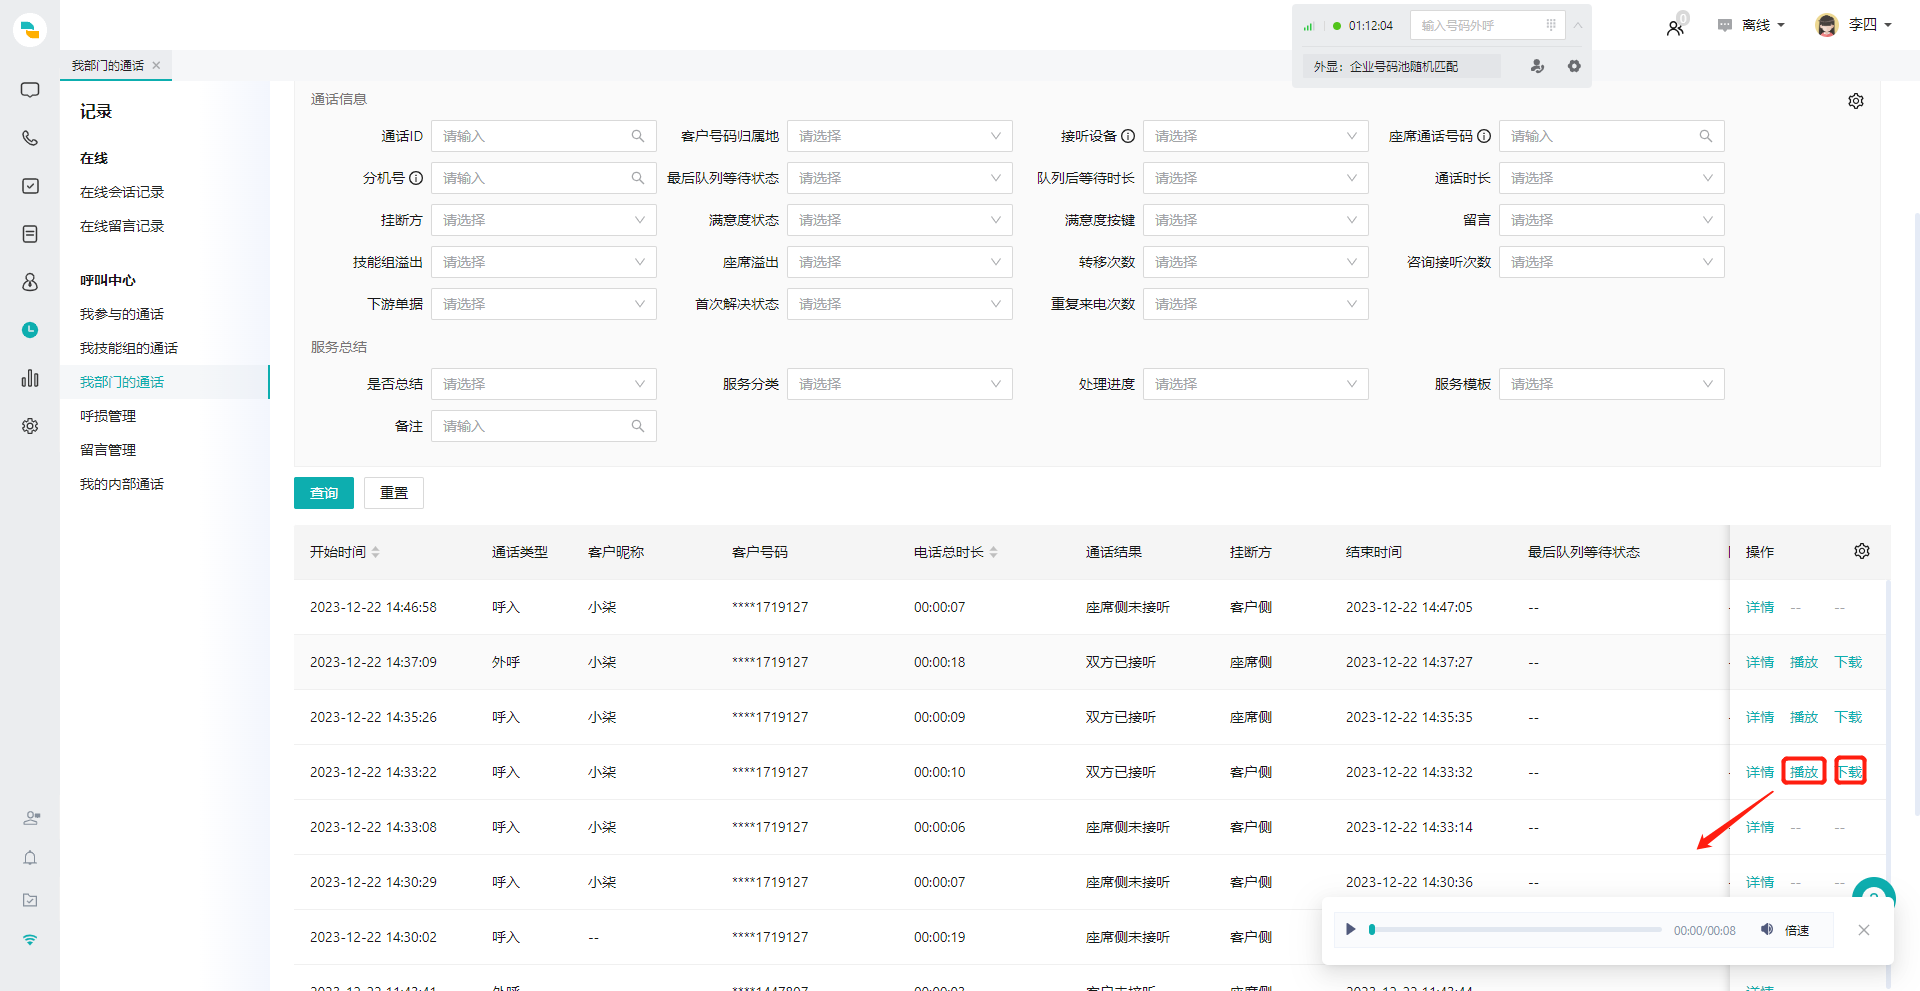Click the app logo at top left
This screenshot has width=1920, height=991.
point(30,30)
